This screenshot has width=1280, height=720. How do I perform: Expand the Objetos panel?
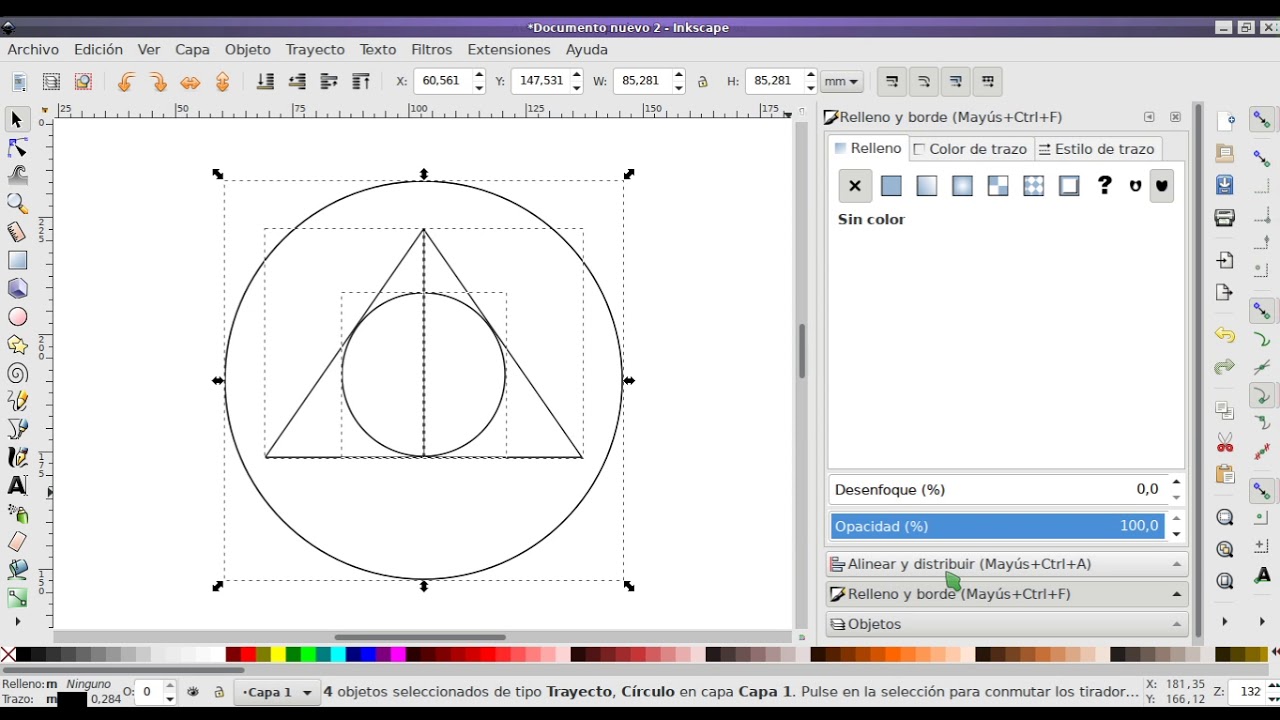pyautogui.click(x=1007, y=624)
